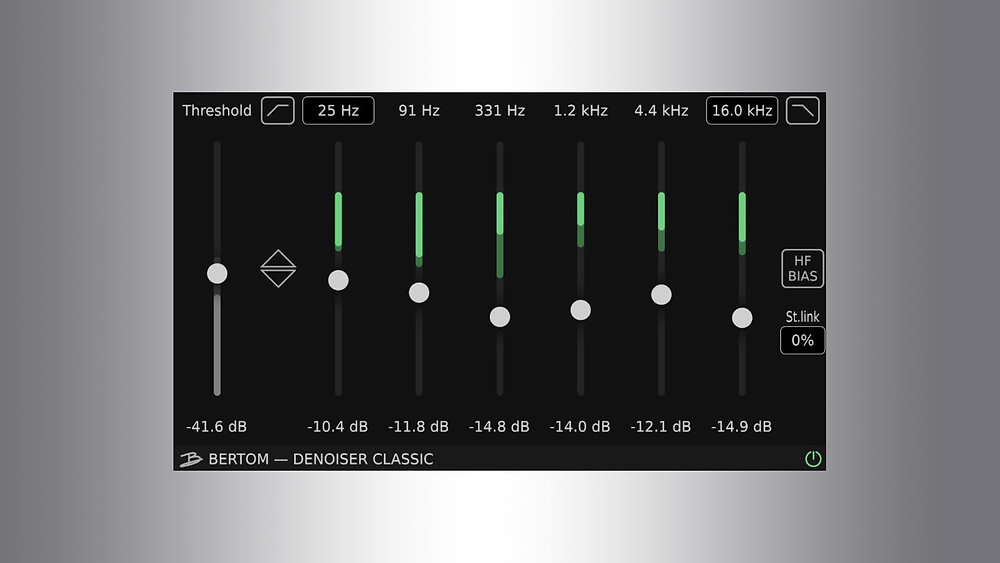1000x563 pixels.
Task: Click the 331 Hz frequency label
Action: tap(499, 110)
